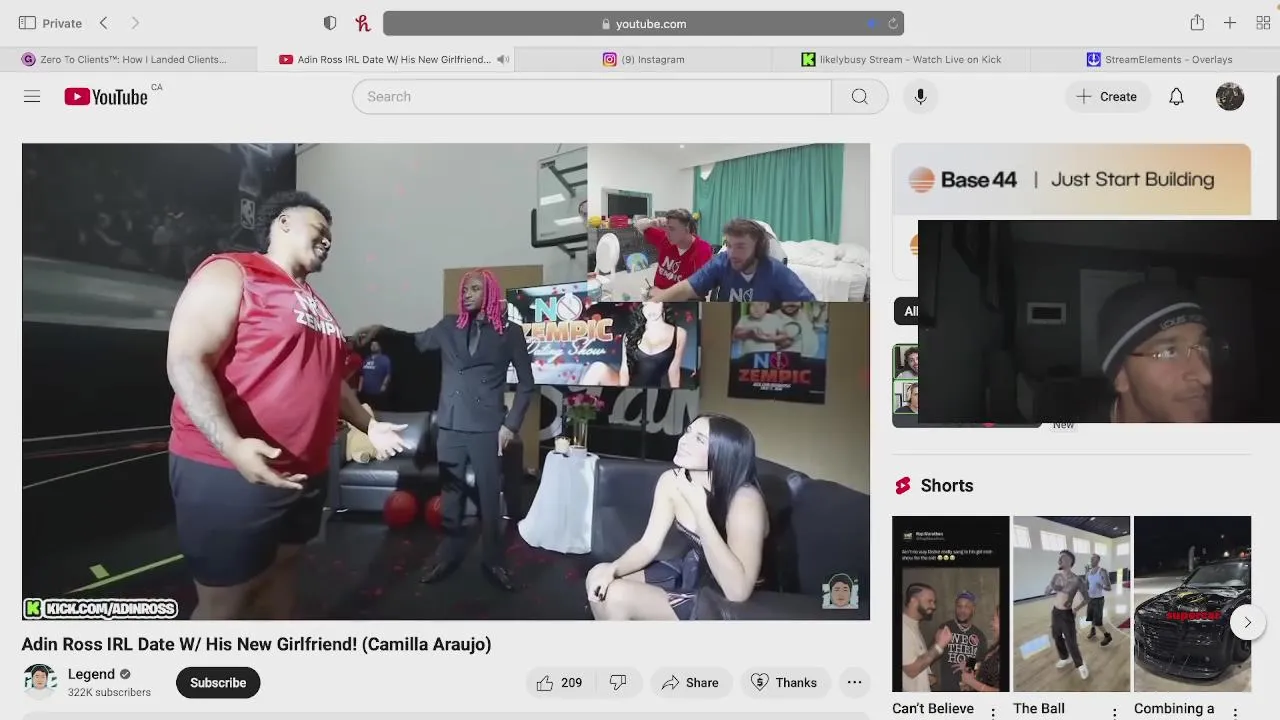Open YouTube notifications bell

(x=1176, y=96)
